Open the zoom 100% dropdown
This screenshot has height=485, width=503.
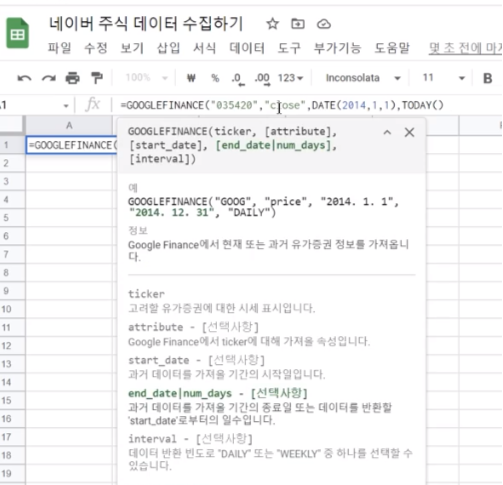click(x=146, y=78)
